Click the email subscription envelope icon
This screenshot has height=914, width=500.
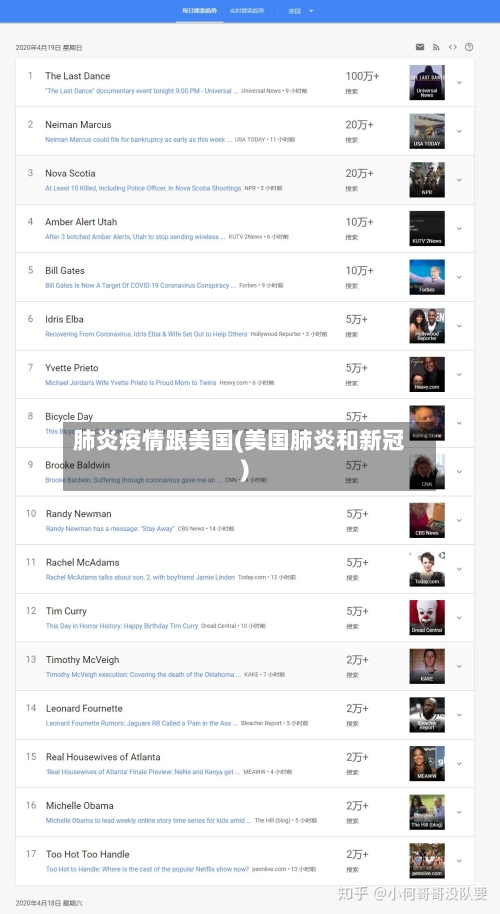[420, 47]
